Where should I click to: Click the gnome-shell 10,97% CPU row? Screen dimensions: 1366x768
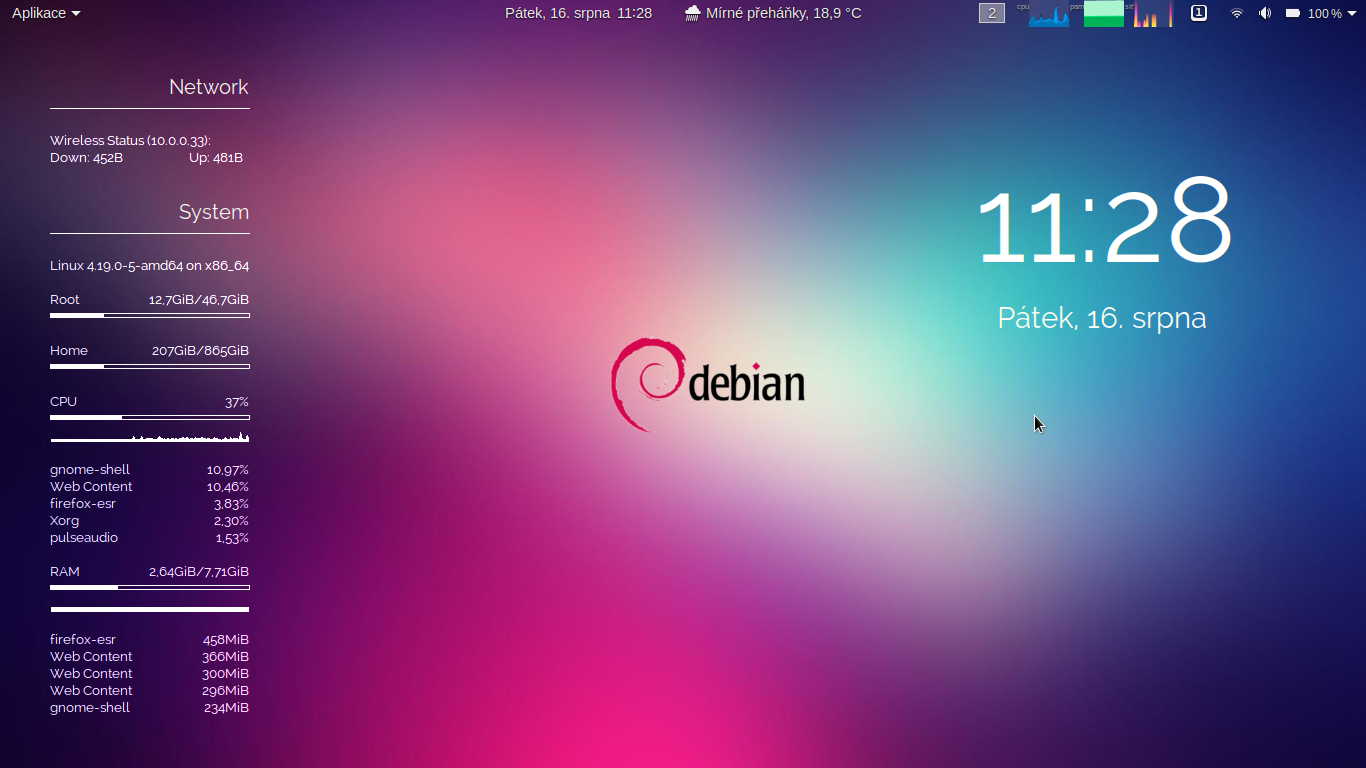pyautogui.click(x=150, y=470)
